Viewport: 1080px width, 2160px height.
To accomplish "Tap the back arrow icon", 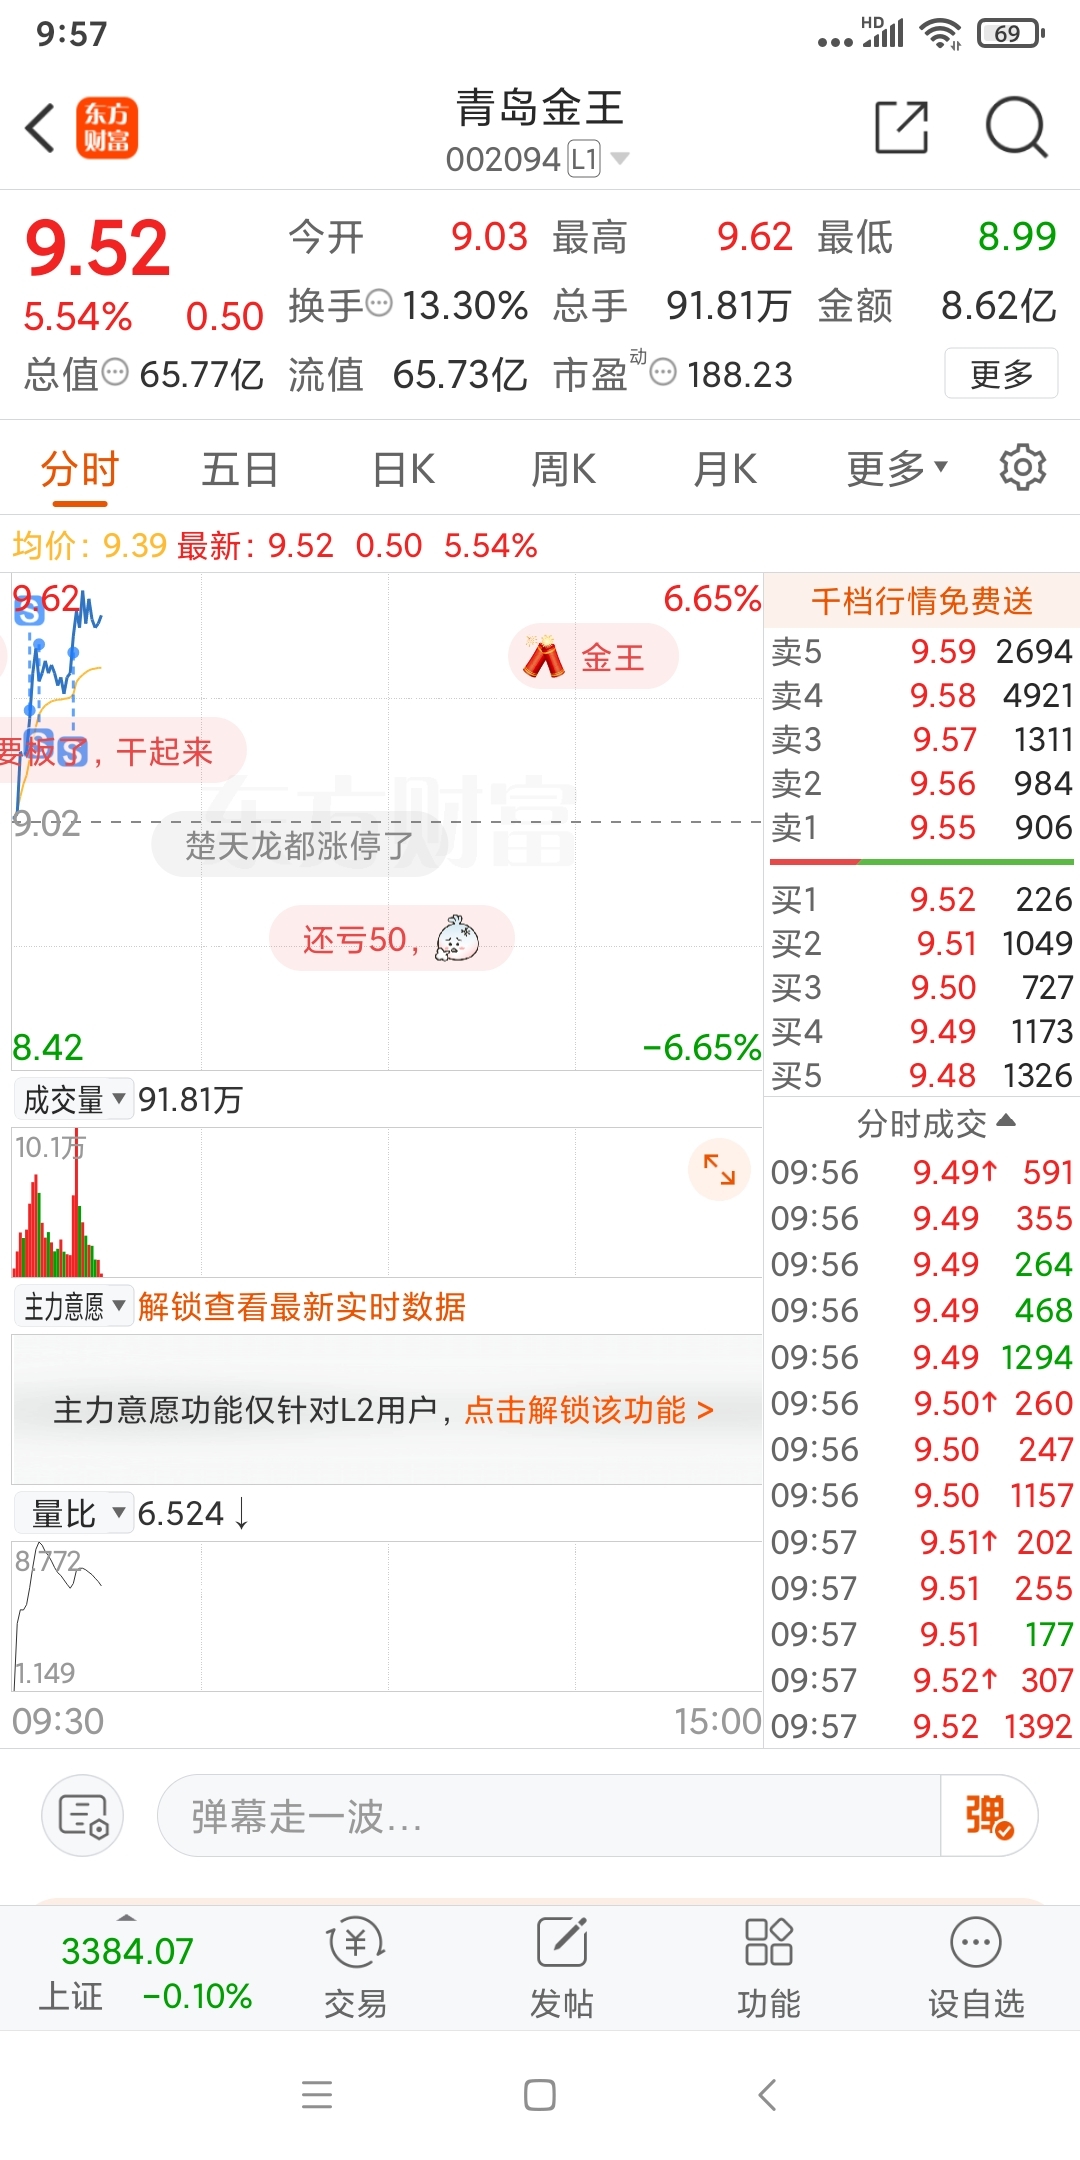I will [x=40, y=128].
